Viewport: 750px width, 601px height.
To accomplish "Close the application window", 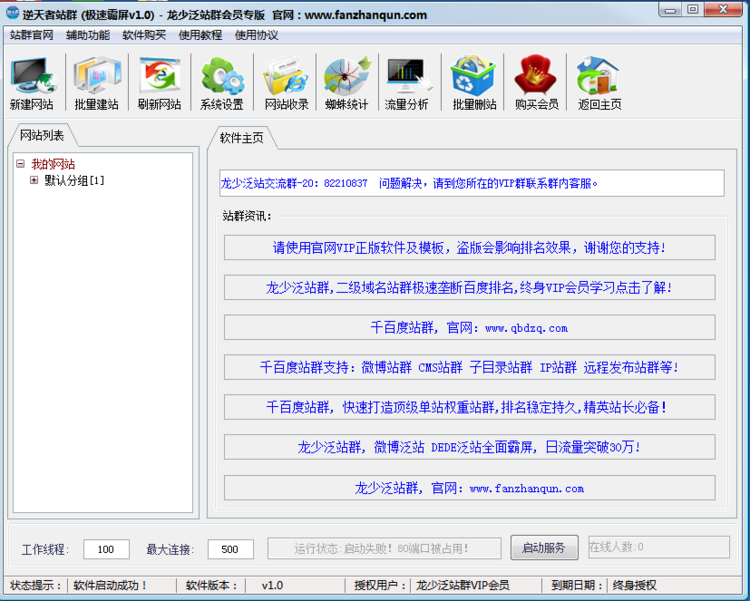I will 723,10.
